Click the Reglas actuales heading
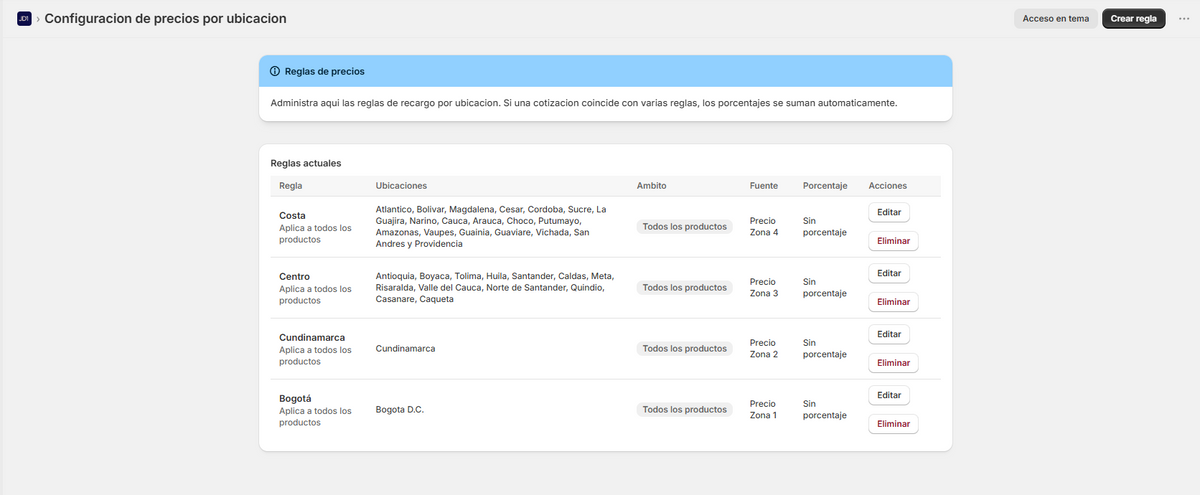 pos(306,163)
